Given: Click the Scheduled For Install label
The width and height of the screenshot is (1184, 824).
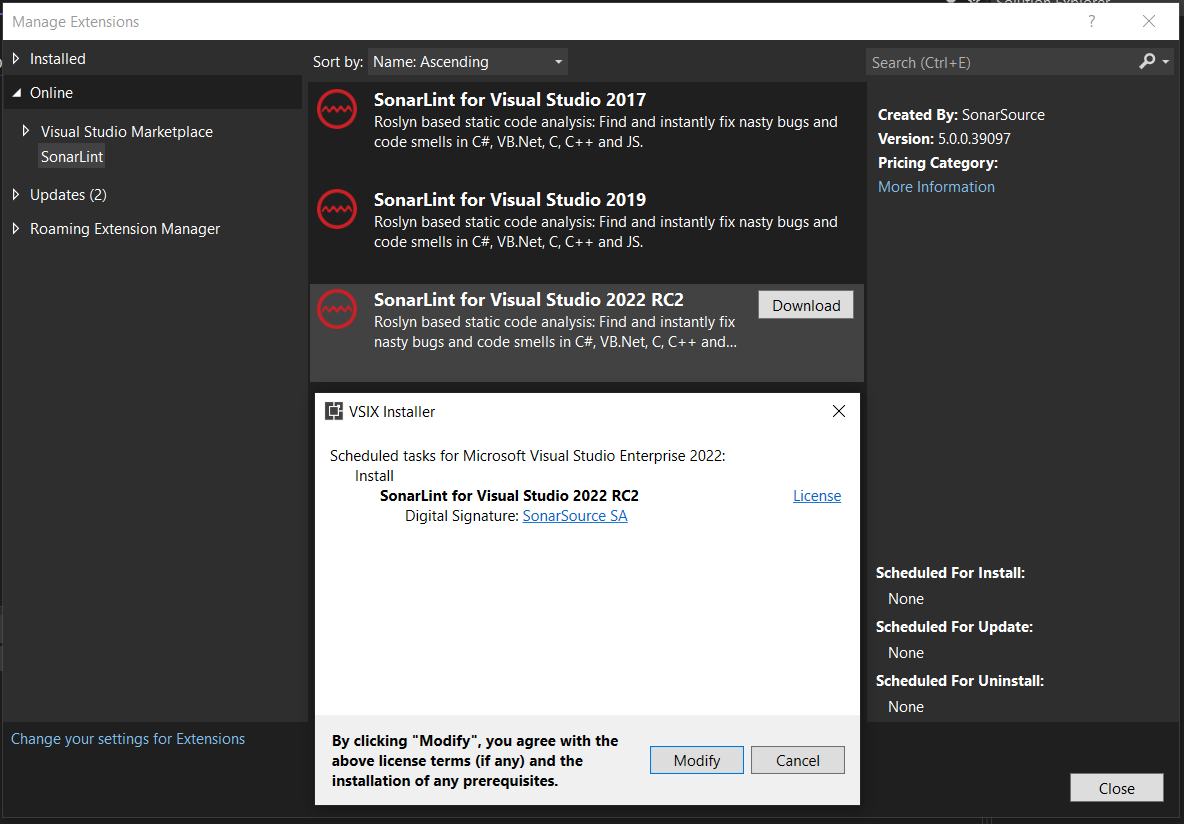Looking at the screenshot, I should 950,573.
